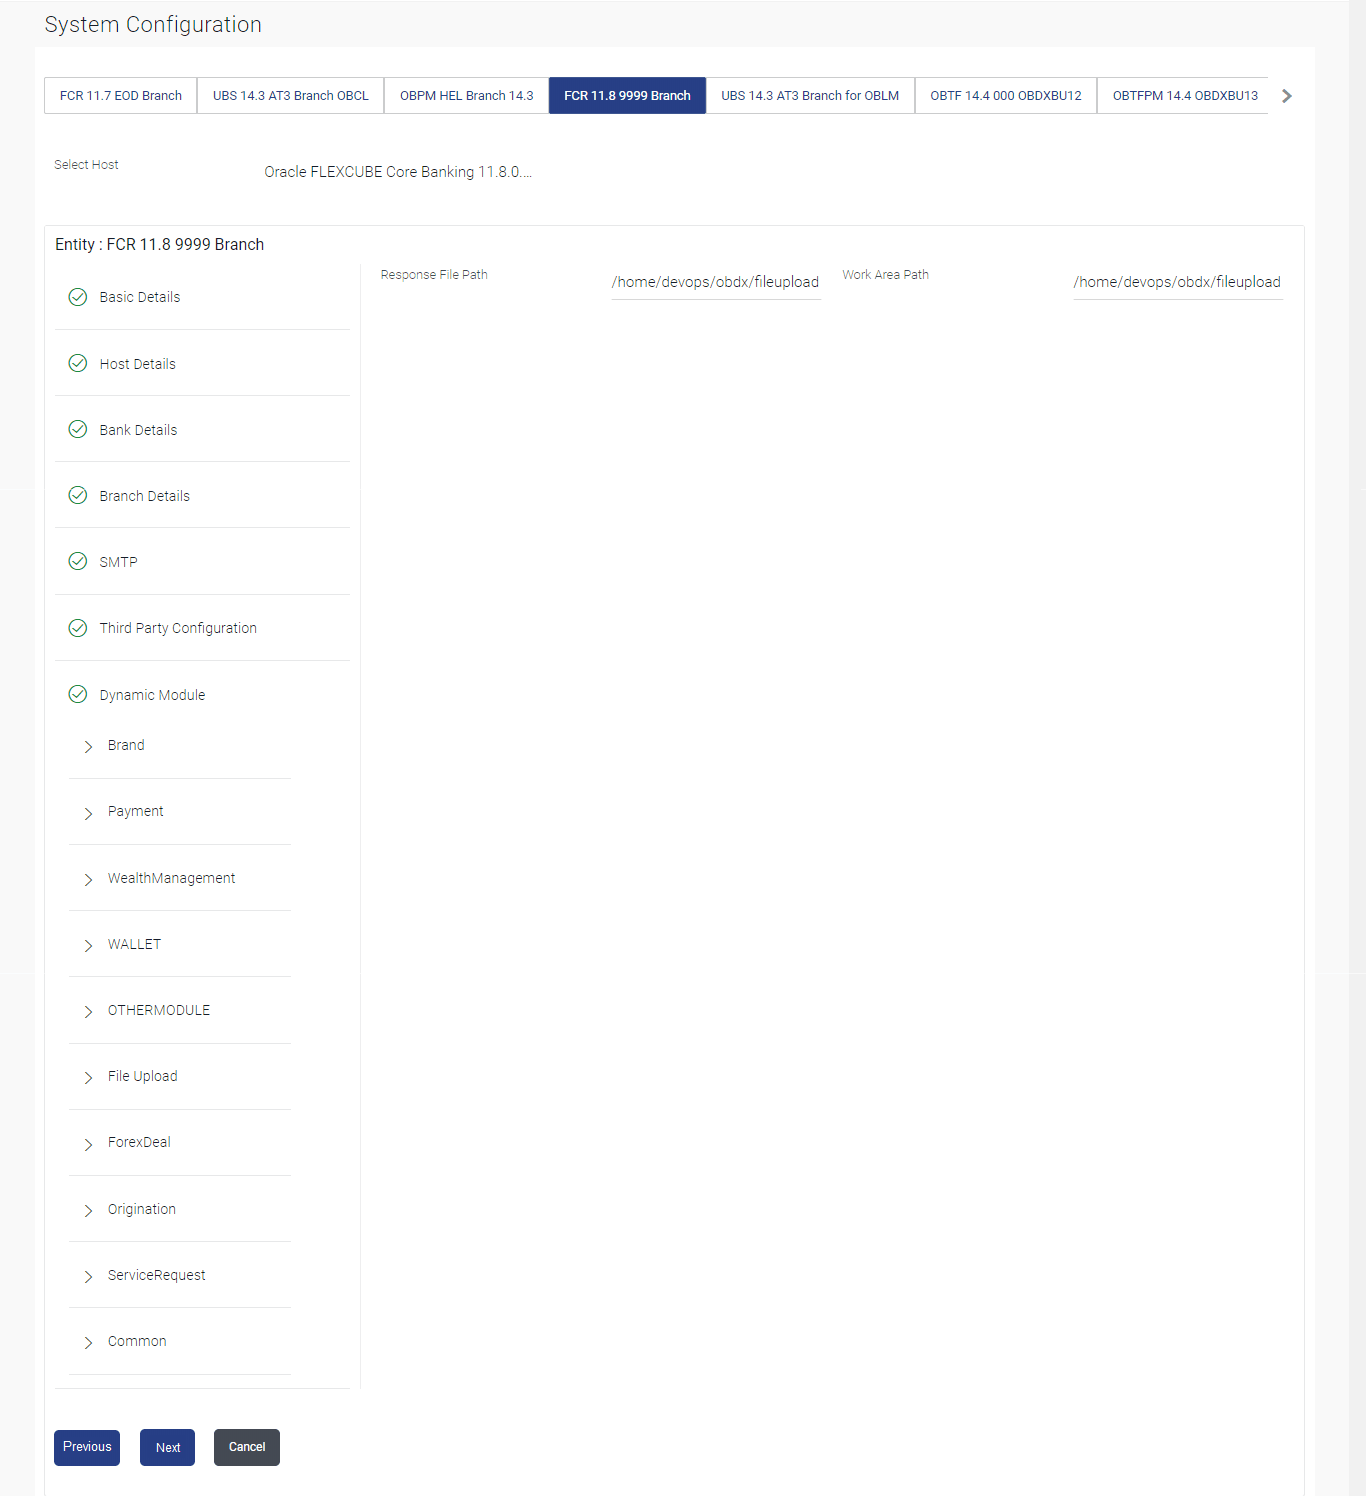Screen dimensions: 1366x1496
Task: Switch to FCR 11.7 EOD Branch tab
Action: click(121, 96)
